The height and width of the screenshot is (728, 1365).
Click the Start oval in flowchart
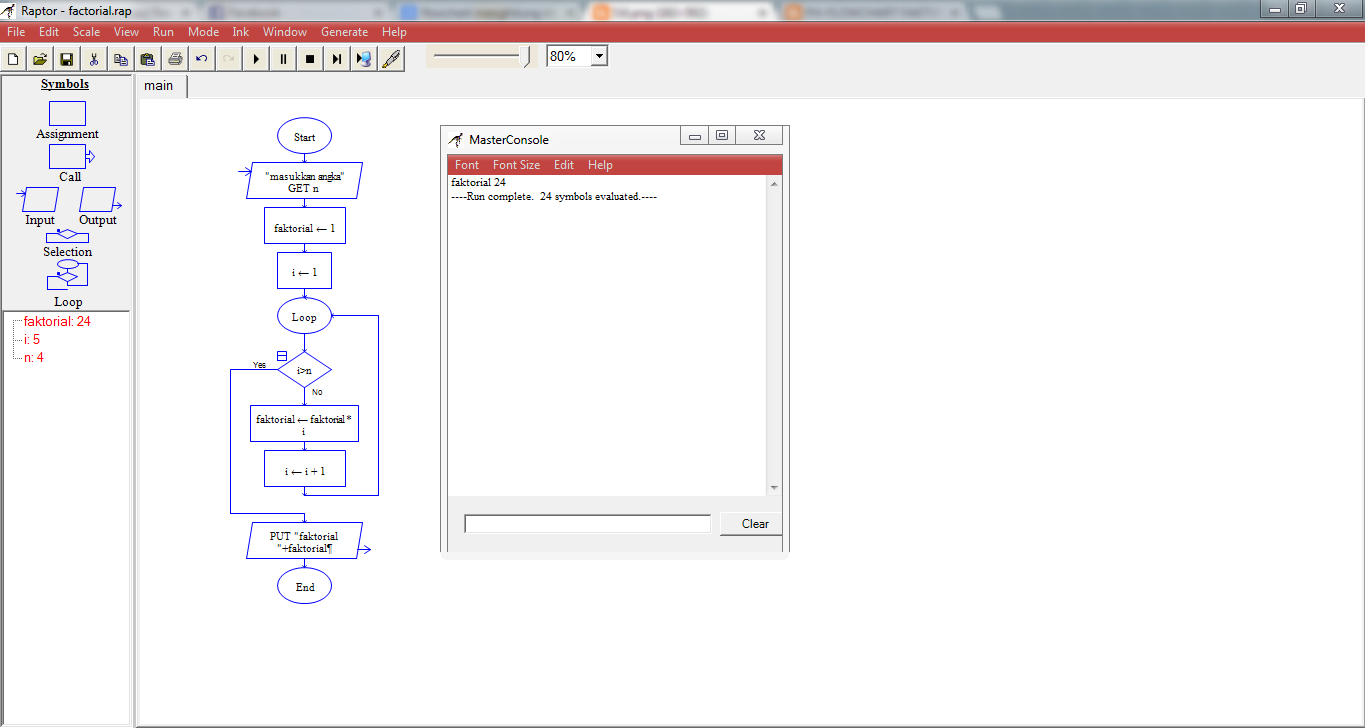pos(304,136)
